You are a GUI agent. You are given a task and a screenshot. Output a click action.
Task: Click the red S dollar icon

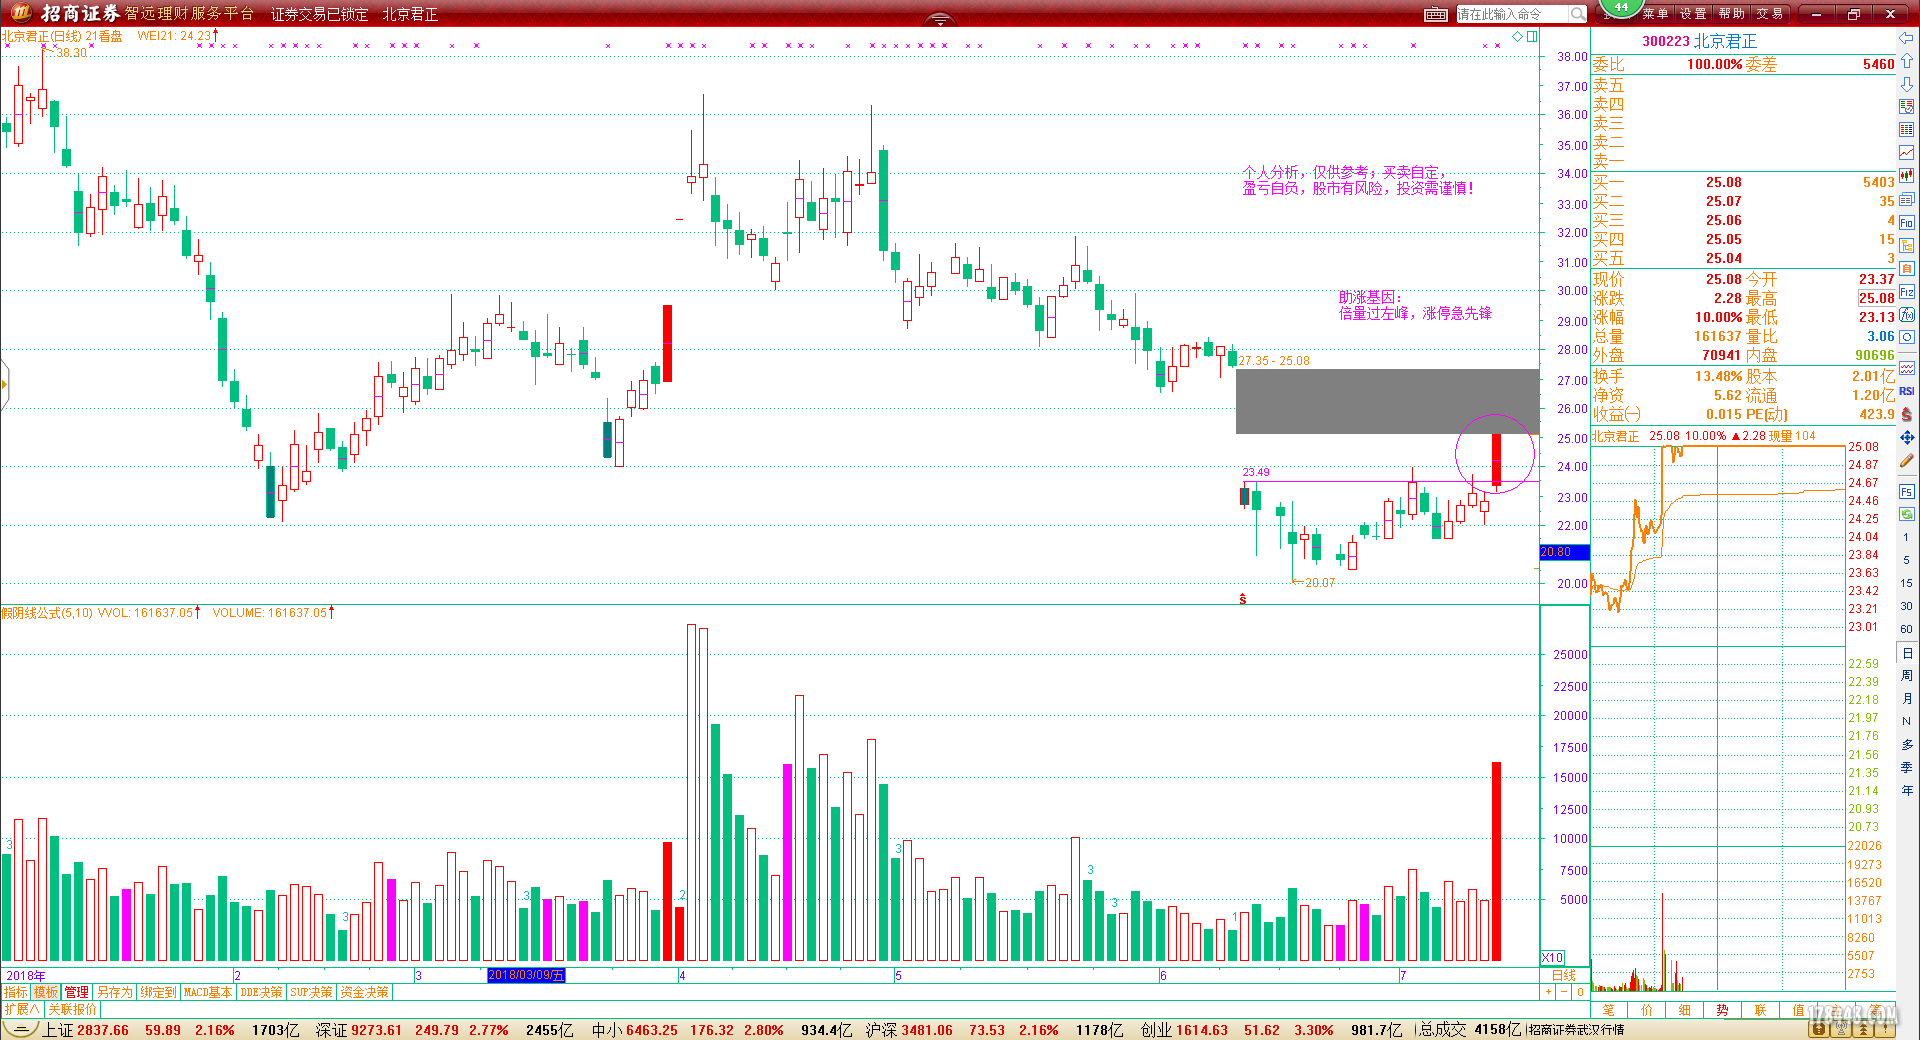click(1907, 414)
